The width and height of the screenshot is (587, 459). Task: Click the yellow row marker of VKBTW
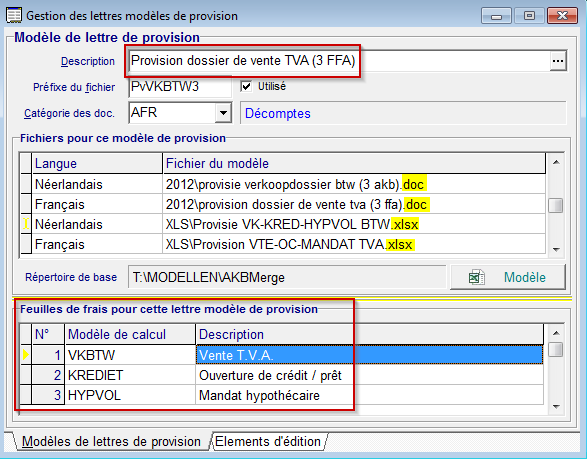click(25, 355)
